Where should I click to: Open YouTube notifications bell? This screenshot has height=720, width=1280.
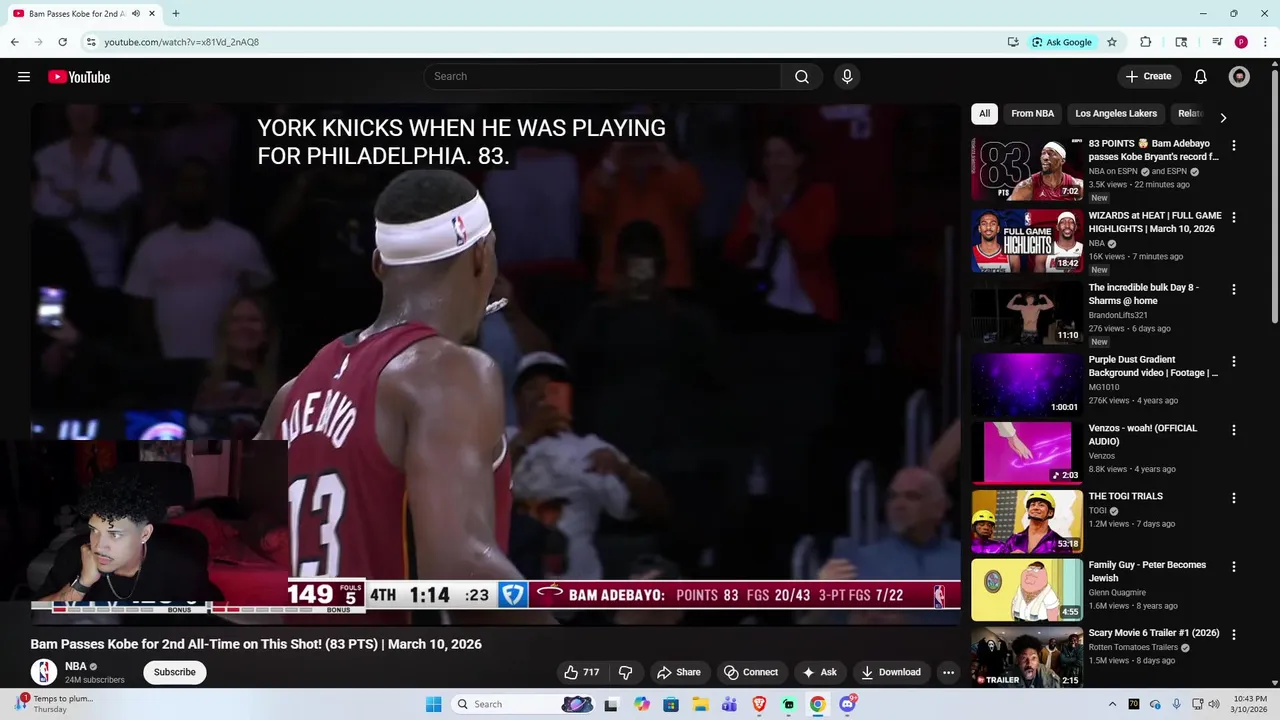(x=1200, y=77)
